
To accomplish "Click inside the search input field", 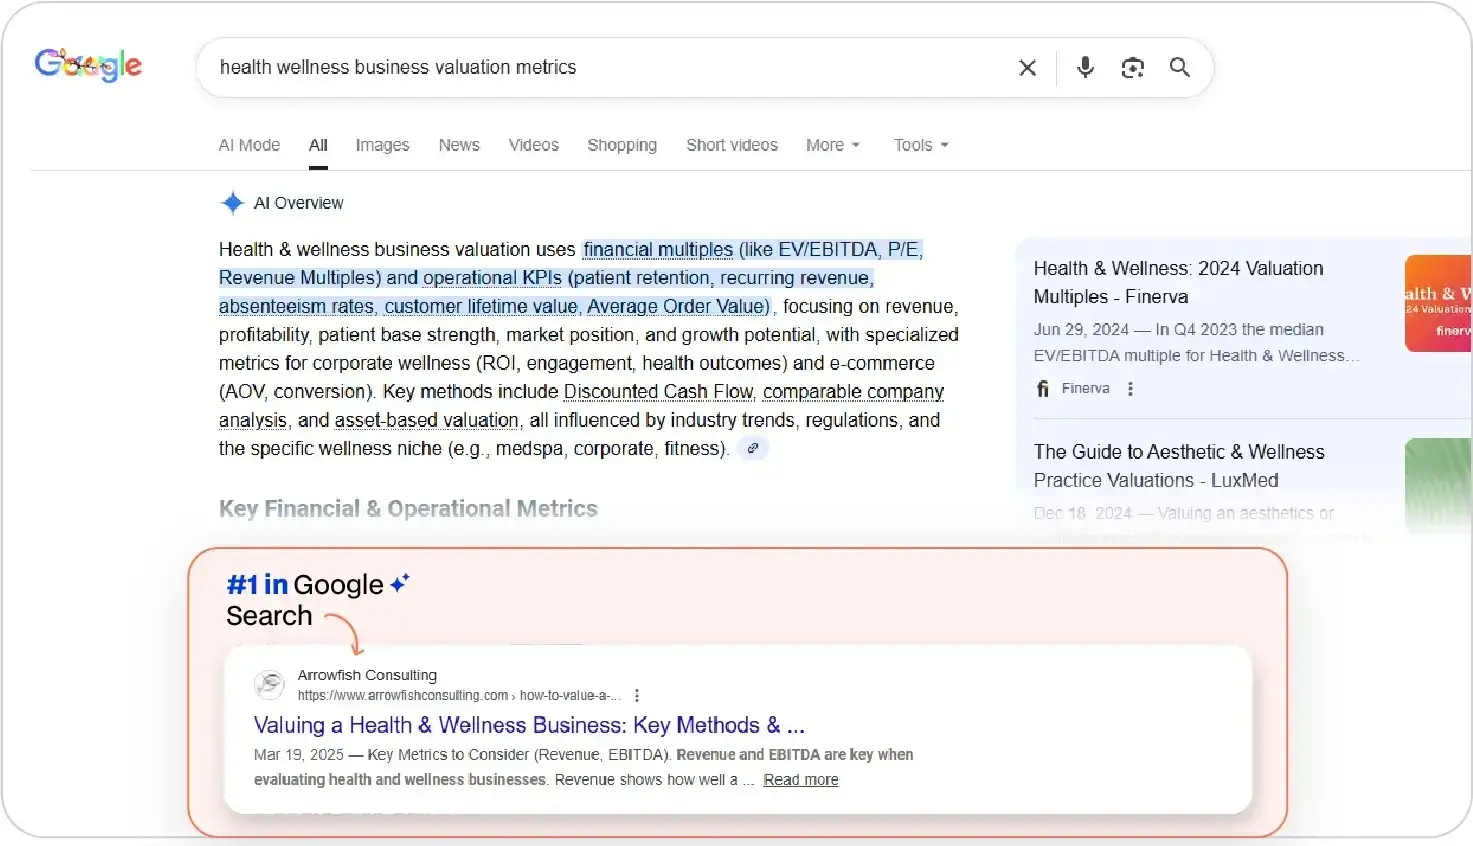I will (600, 67).
